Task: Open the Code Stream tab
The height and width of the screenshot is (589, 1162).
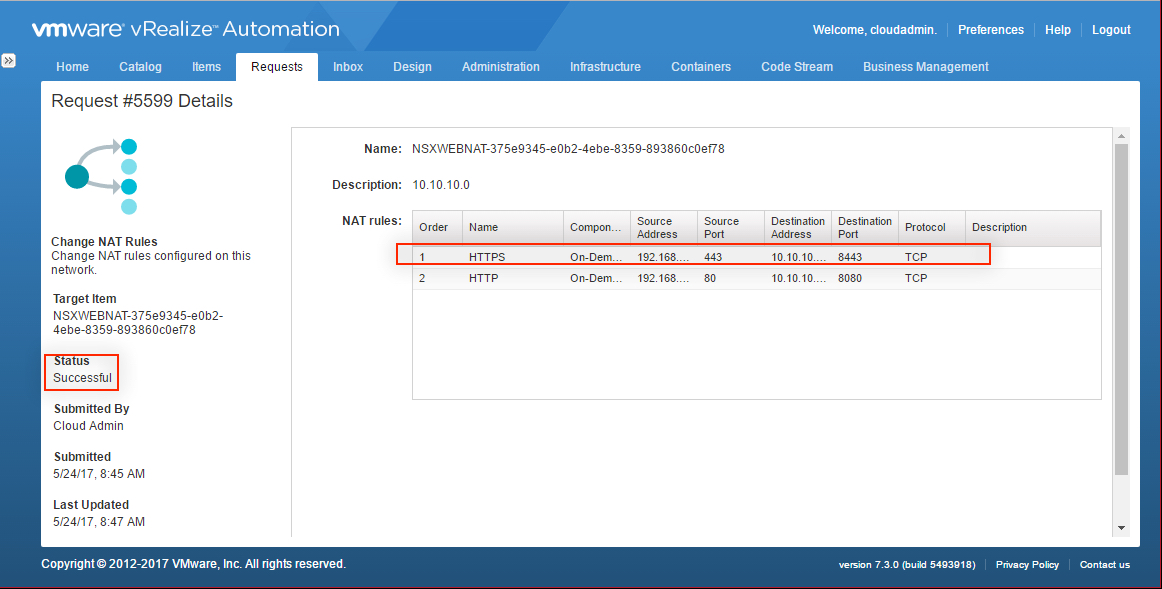Action: point(796,67)
